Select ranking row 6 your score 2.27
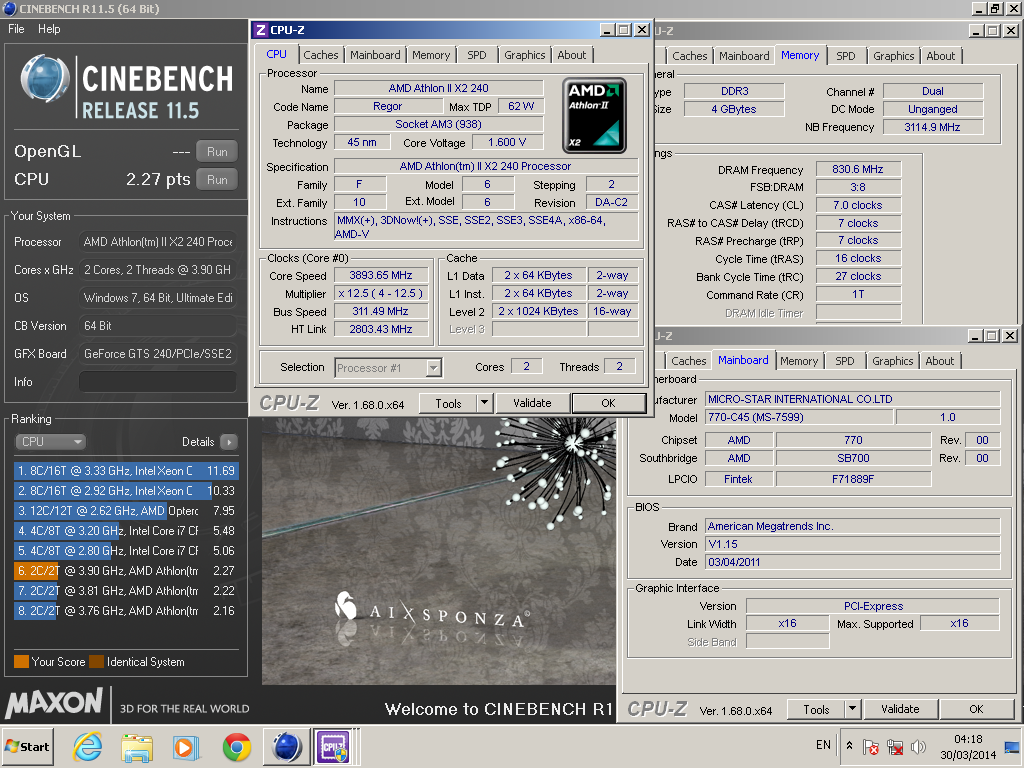Image resolution: width=1024 pixels, height=768 pixels. [x=126, y=571]
